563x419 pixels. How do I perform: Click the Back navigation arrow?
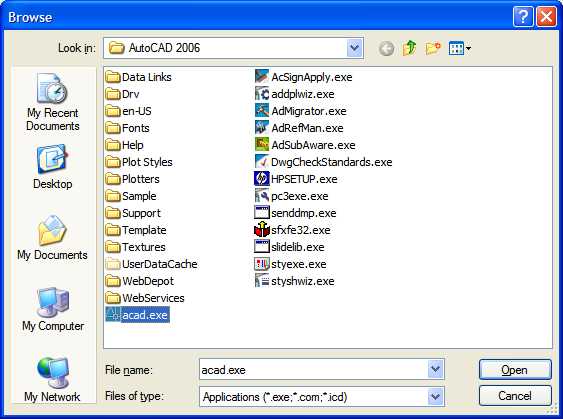click(386, 48)
